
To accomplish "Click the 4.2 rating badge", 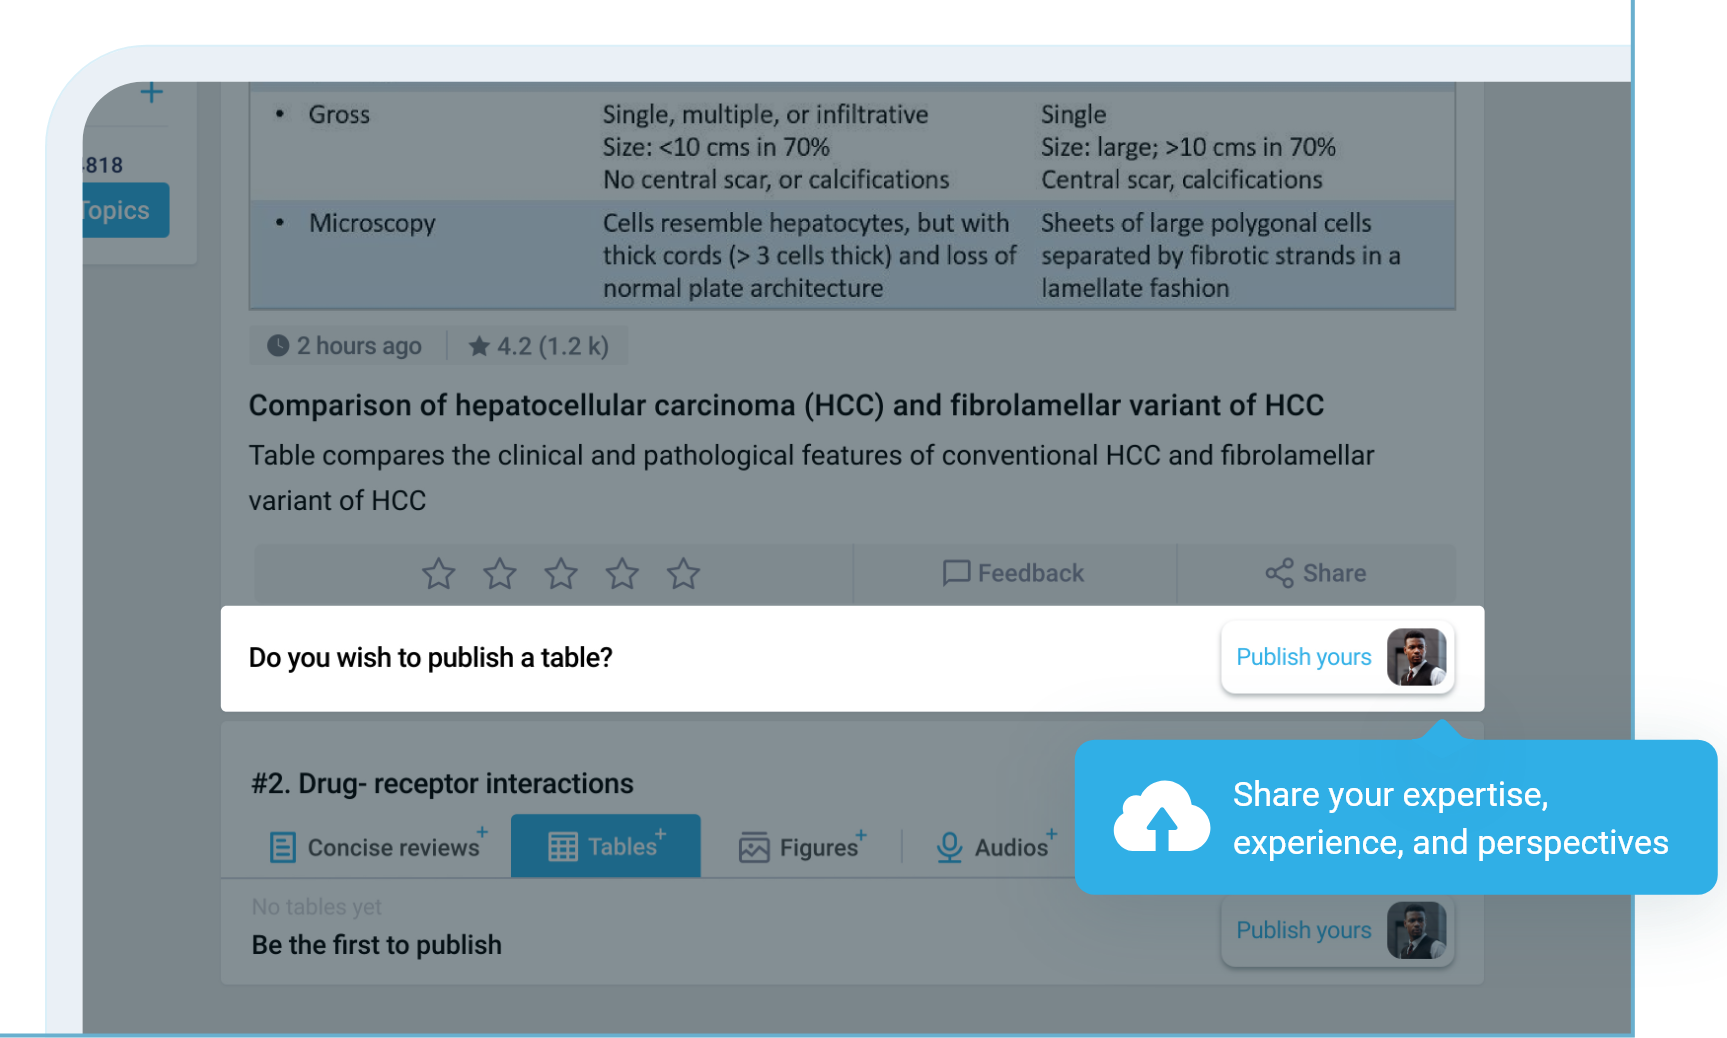I will click(x=538, y=346).
